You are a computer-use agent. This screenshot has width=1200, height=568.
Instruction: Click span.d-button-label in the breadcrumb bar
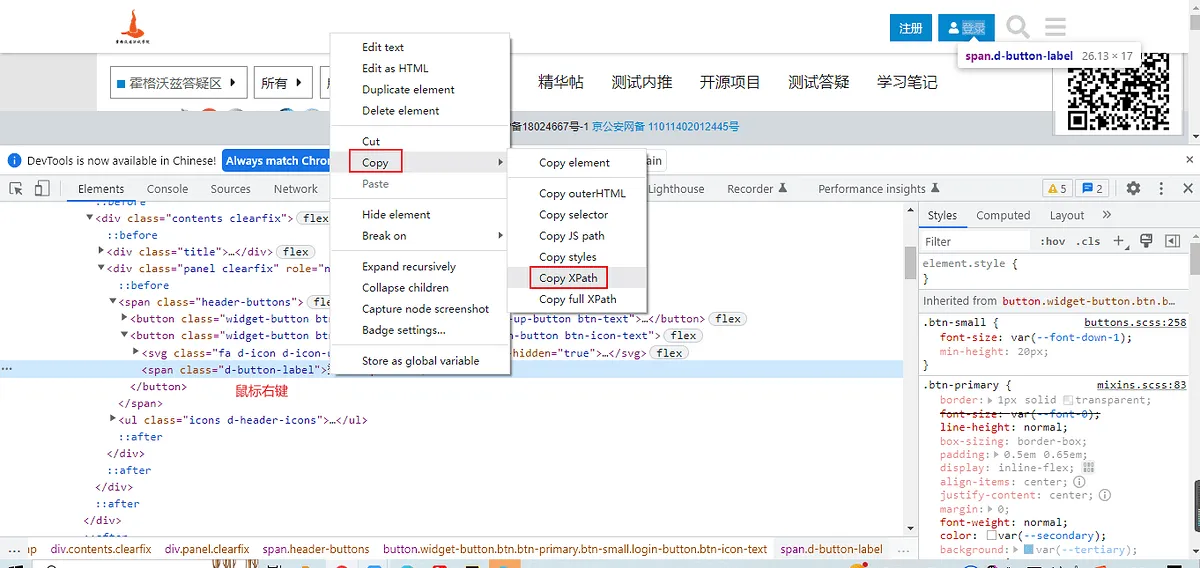pos(831,549)
